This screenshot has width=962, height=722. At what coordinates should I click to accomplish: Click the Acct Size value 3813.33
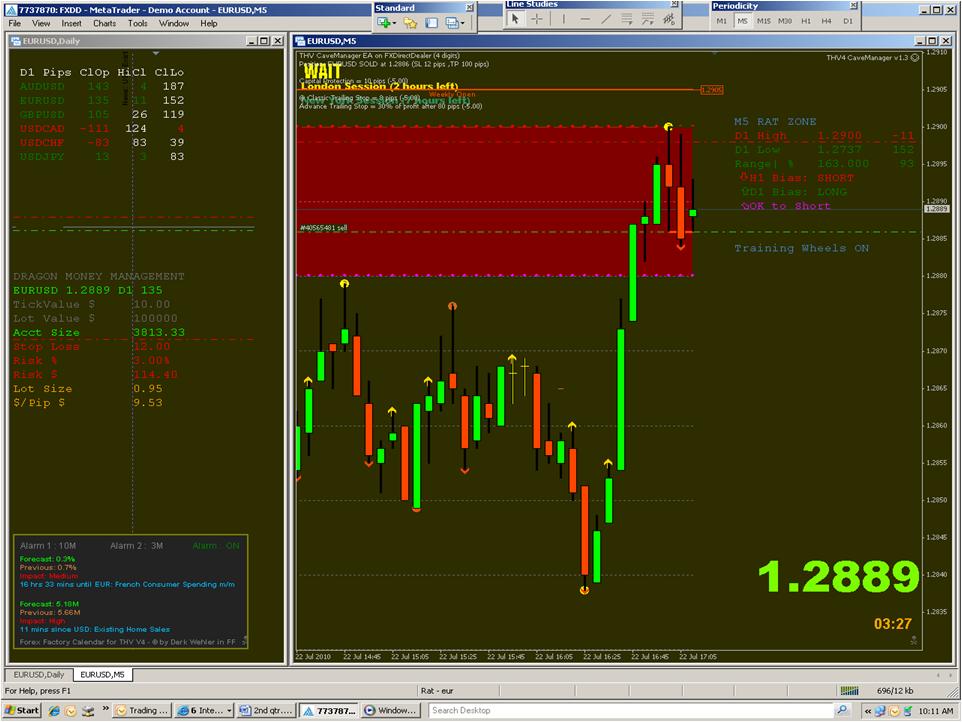click(158, 332)
